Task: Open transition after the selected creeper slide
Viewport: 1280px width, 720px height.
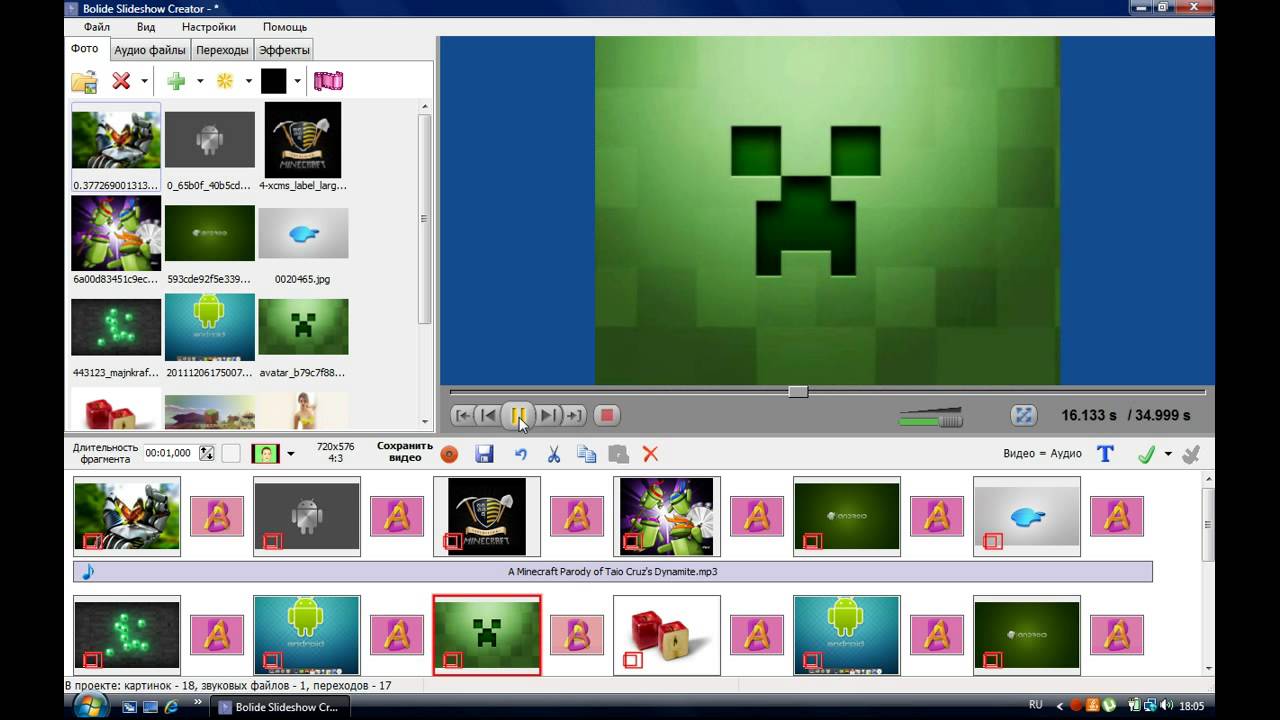Action: click(577, 635)
